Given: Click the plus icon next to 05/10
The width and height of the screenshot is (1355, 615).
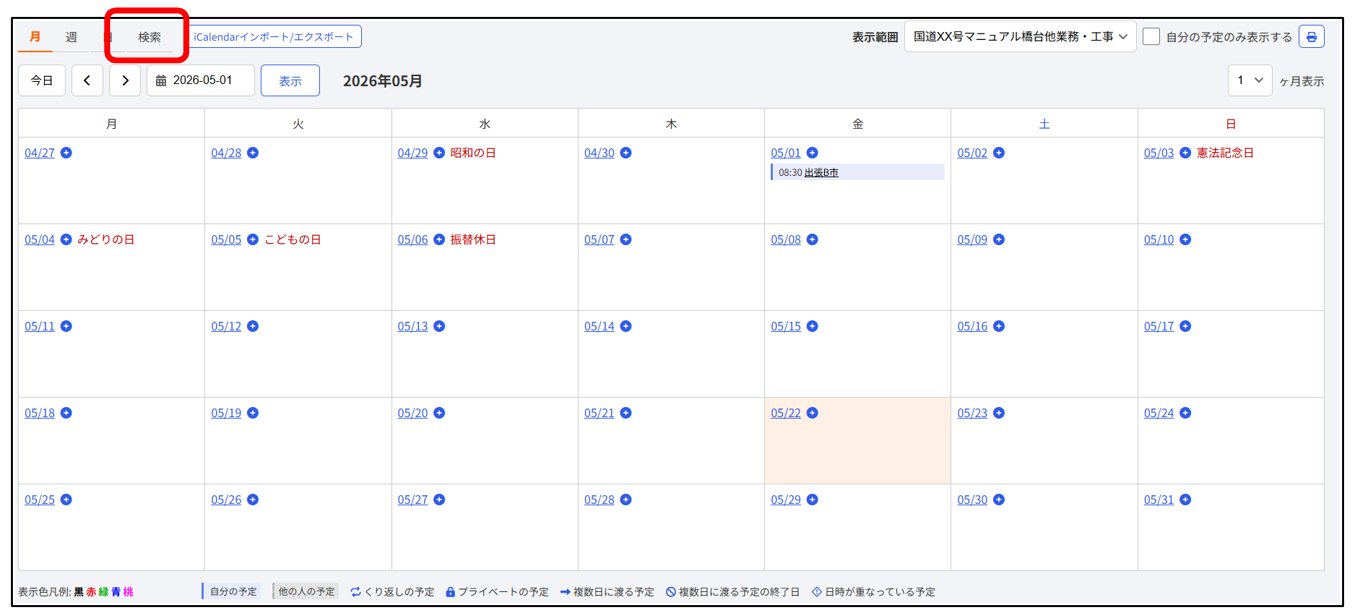Looking at the screenshot, I should 1185,240.
